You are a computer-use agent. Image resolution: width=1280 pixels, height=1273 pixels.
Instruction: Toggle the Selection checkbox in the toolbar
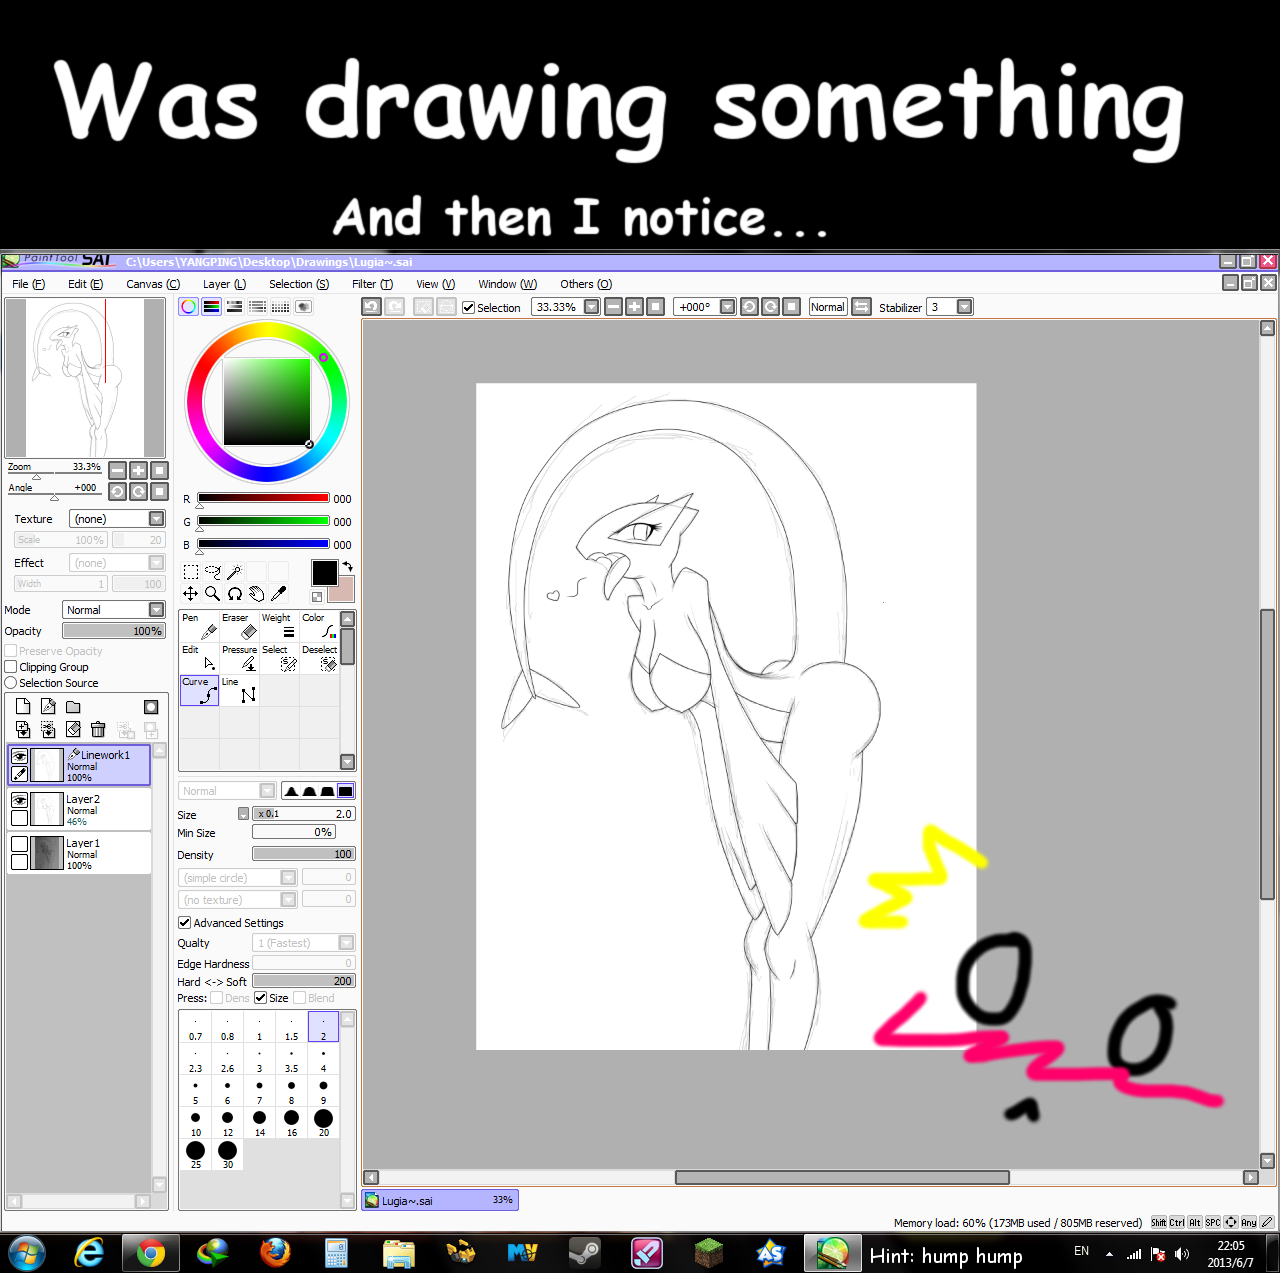tap(468, 307)
